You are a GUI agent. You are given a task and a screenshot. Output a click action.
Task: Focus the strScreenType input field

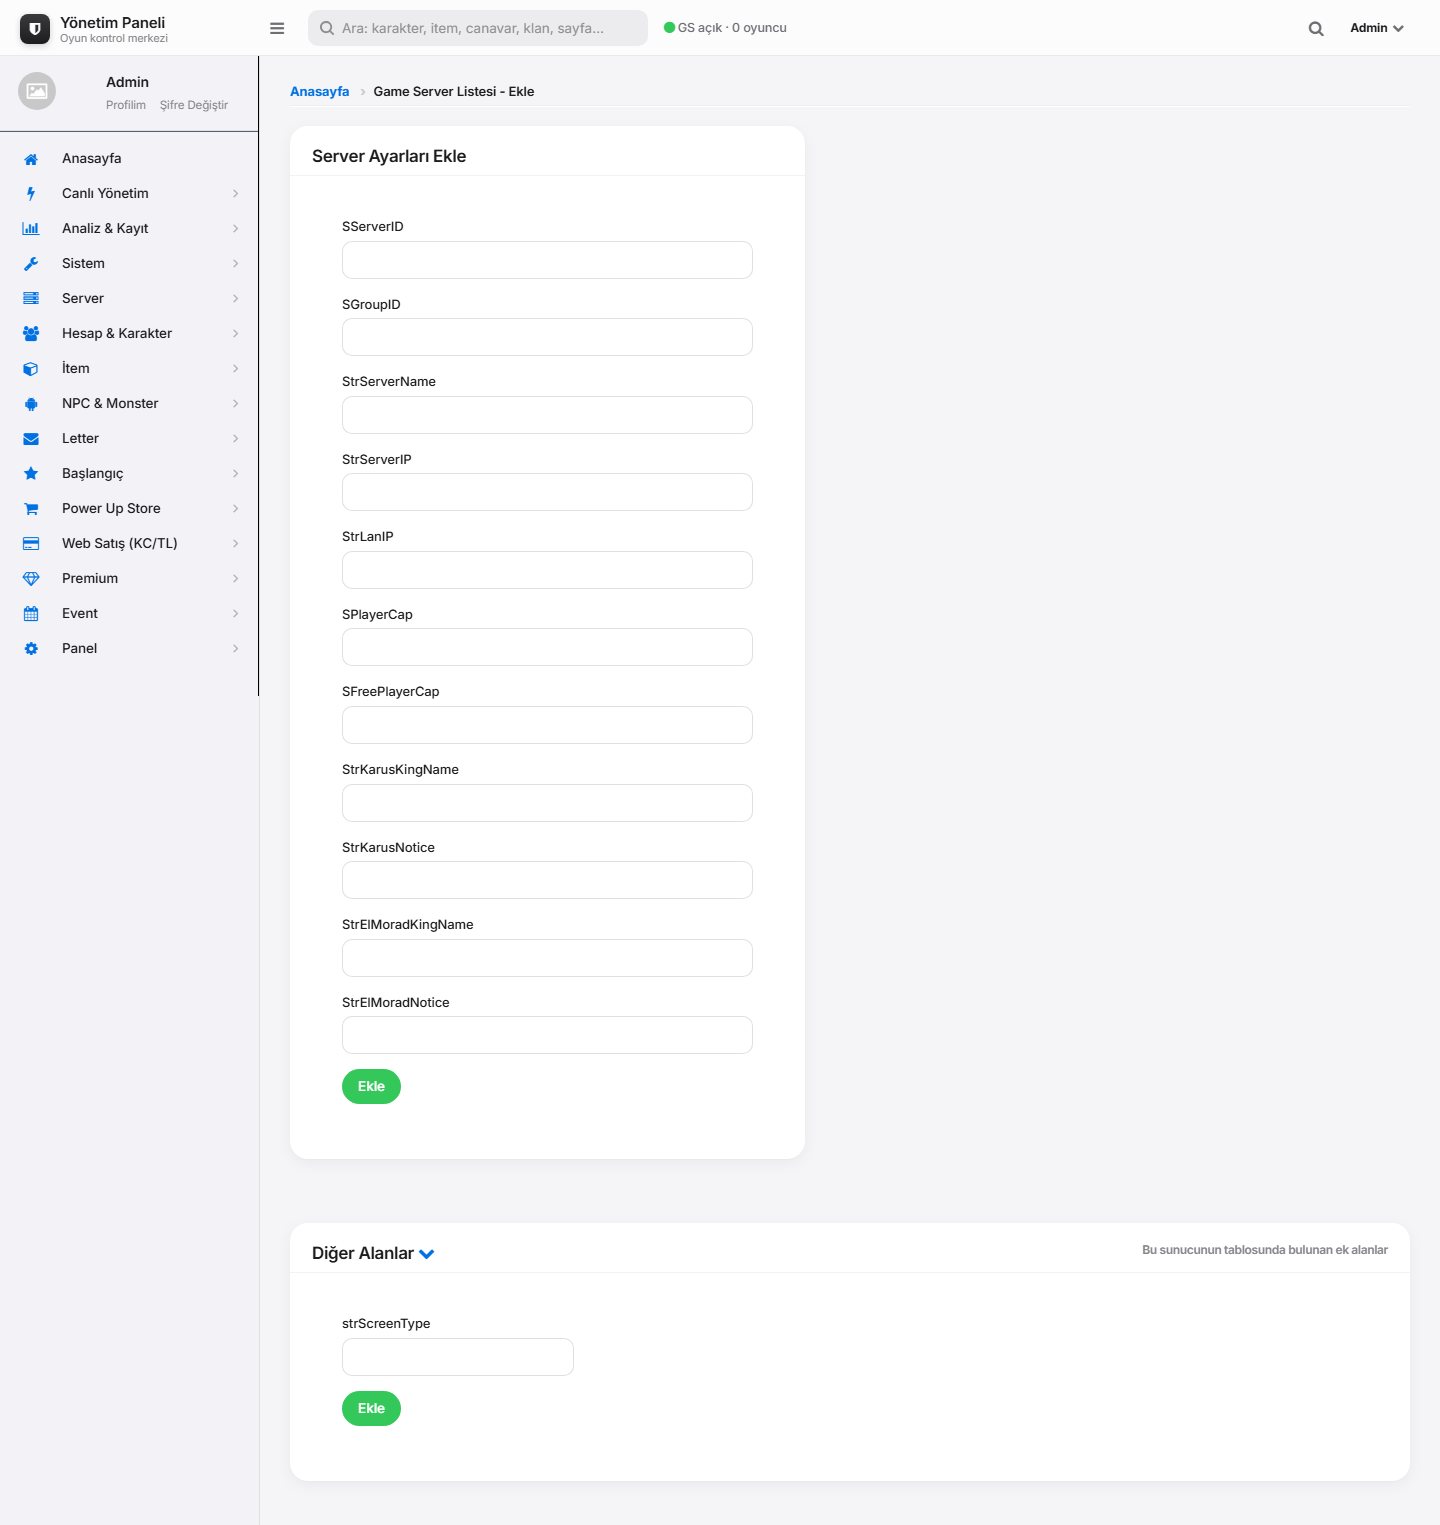coord(458,1357)
